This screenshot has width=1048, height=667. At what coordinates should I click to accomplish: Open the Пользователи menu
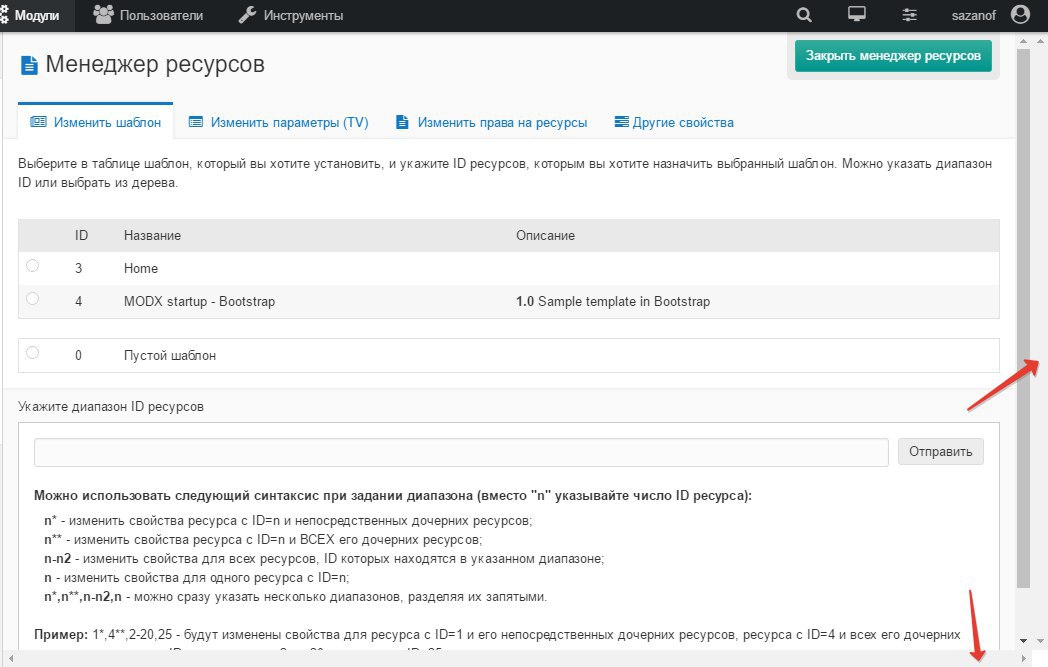(160, 15)
